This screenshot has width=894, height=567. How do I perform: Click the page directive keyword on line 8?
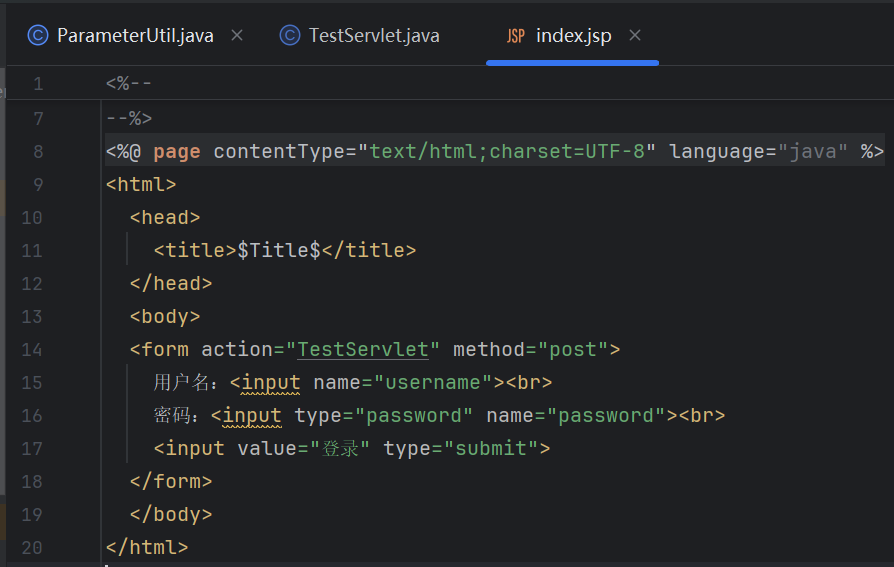(177, 152)
